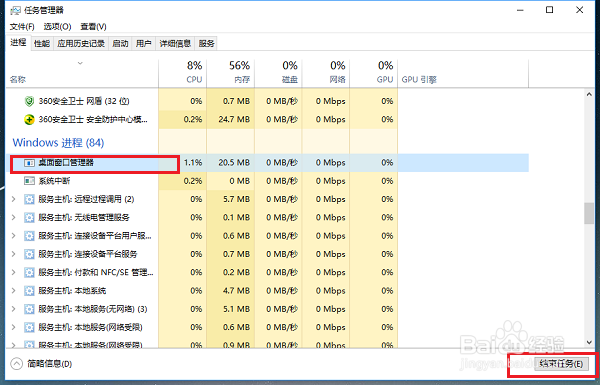Viewport: 600px width, 385px height.
Task: Click the scroll-up arrow of the process list
Action: click(589, 95)
